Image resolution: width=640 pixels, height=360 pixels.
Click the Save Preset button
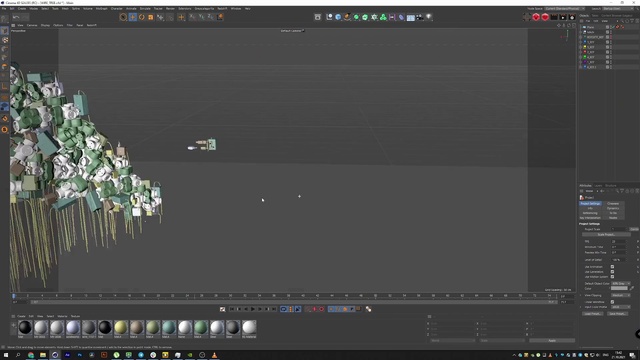coord(617,314)
